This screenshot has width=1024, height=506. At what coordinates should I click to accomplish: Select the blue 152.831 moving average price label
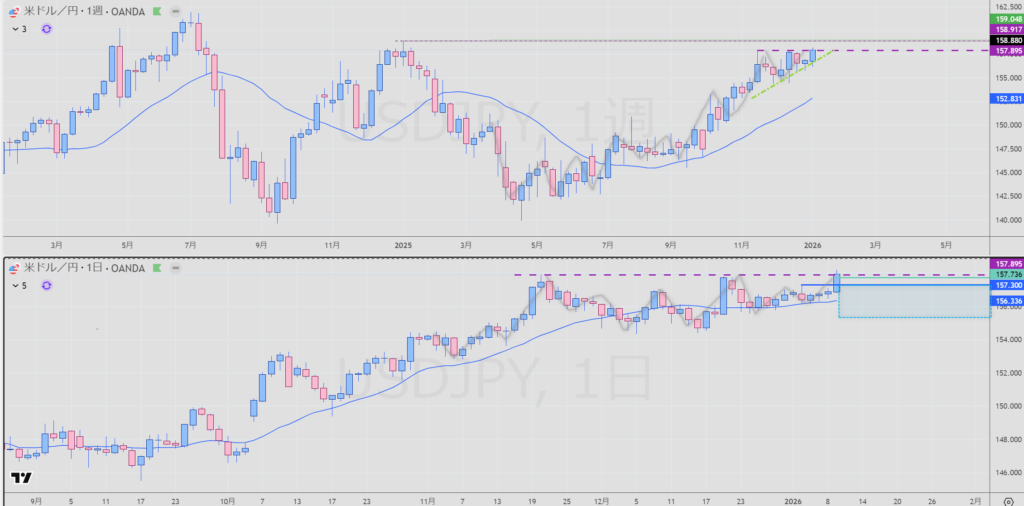tap(1006, 99)
